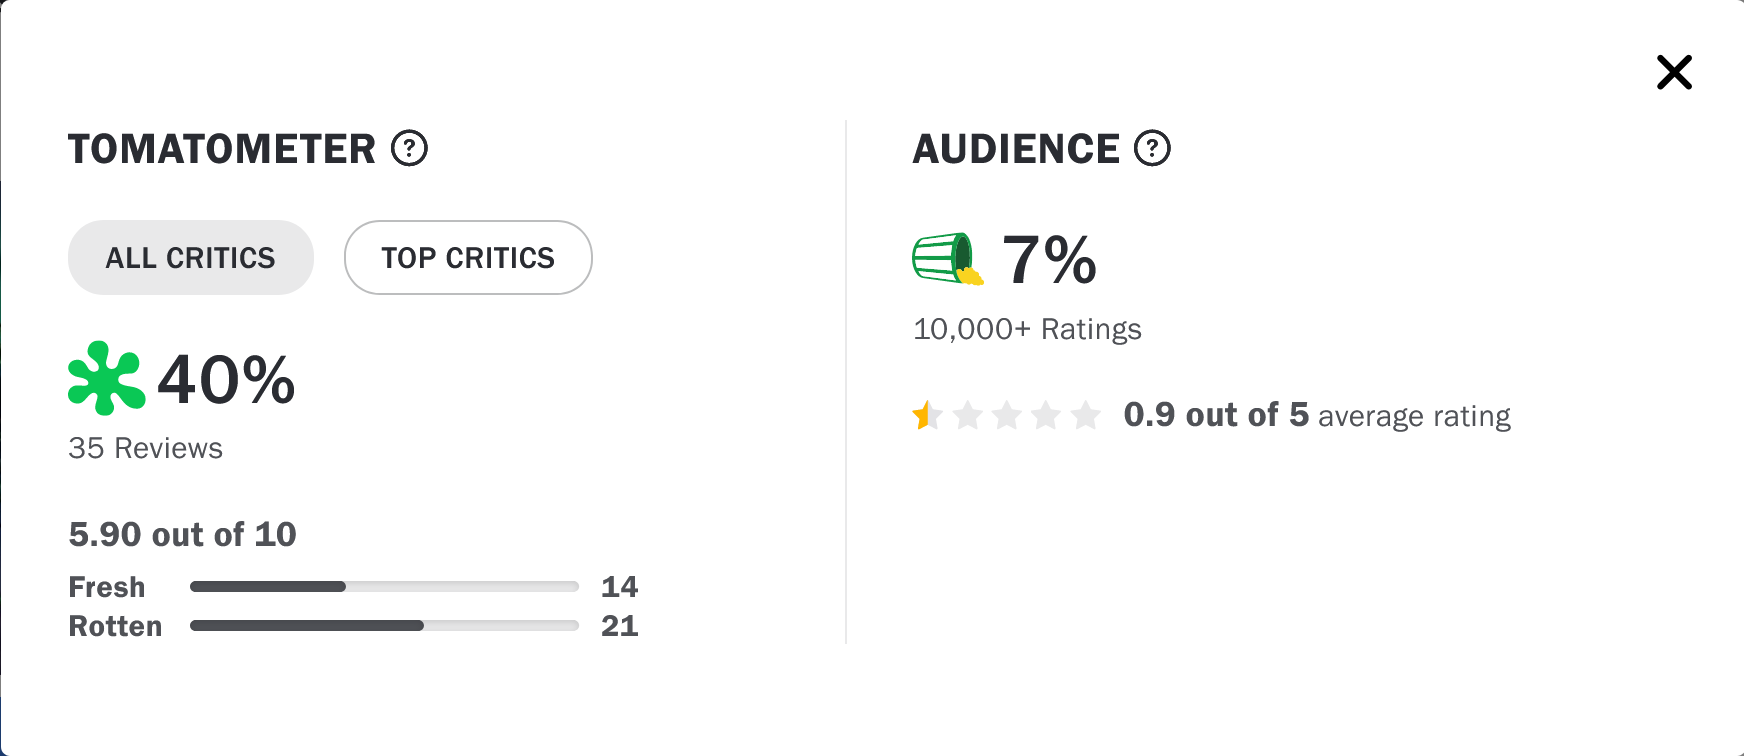Dismiss the scores modal with X
Viewport: 1744px width, 756px height.
tap(1673, 72)
